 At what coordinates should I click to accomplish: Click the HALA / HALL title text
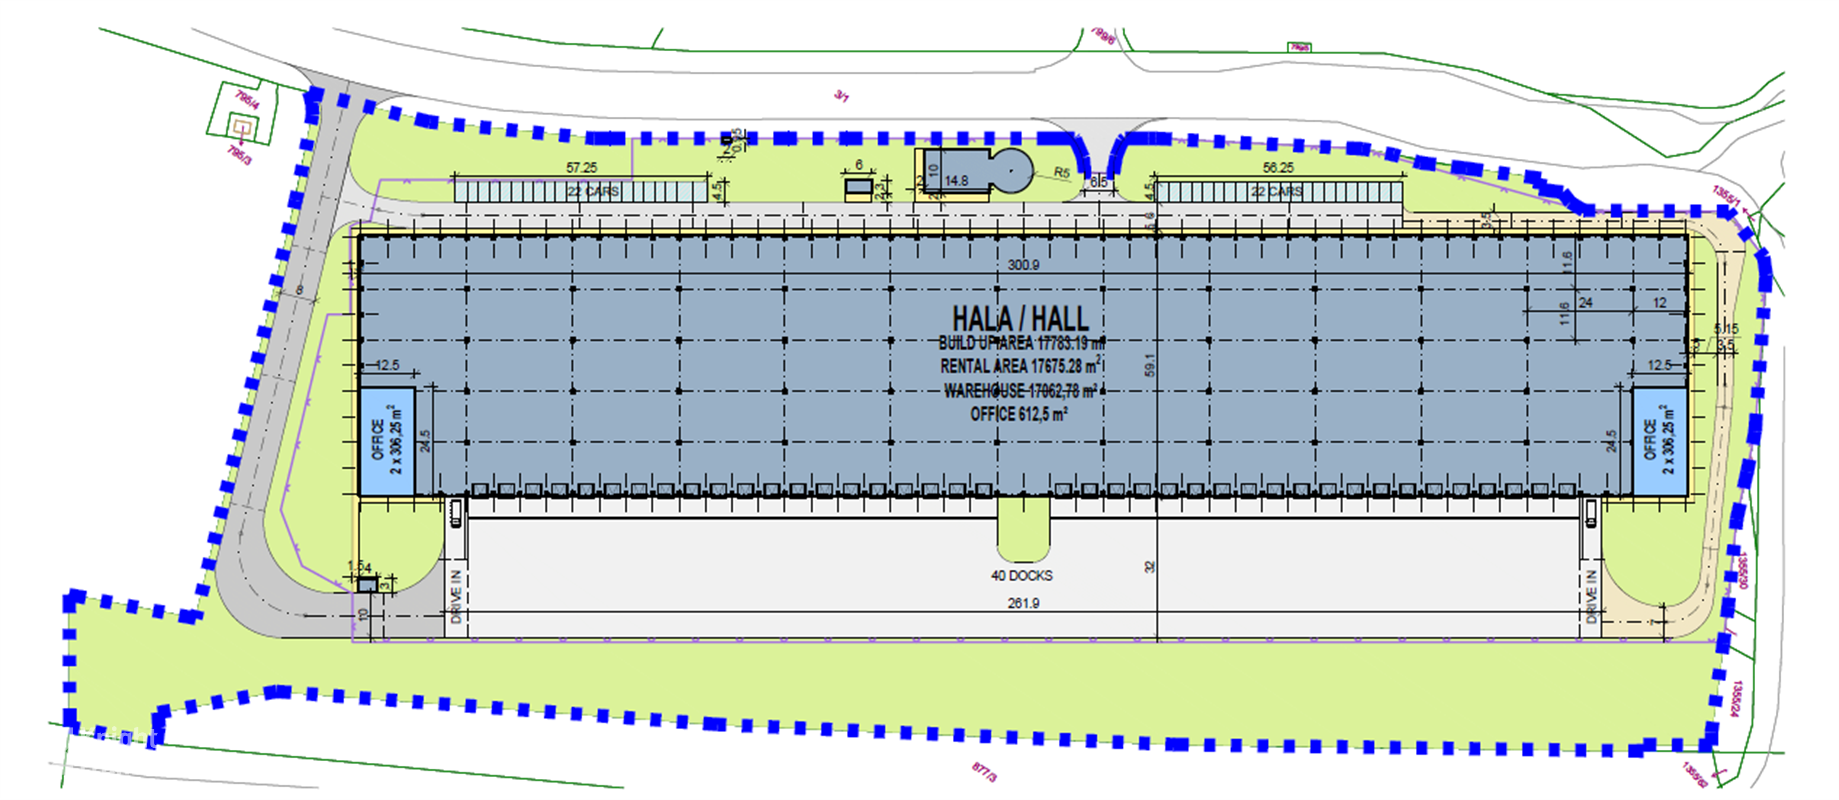click(x=1020, y=319)
